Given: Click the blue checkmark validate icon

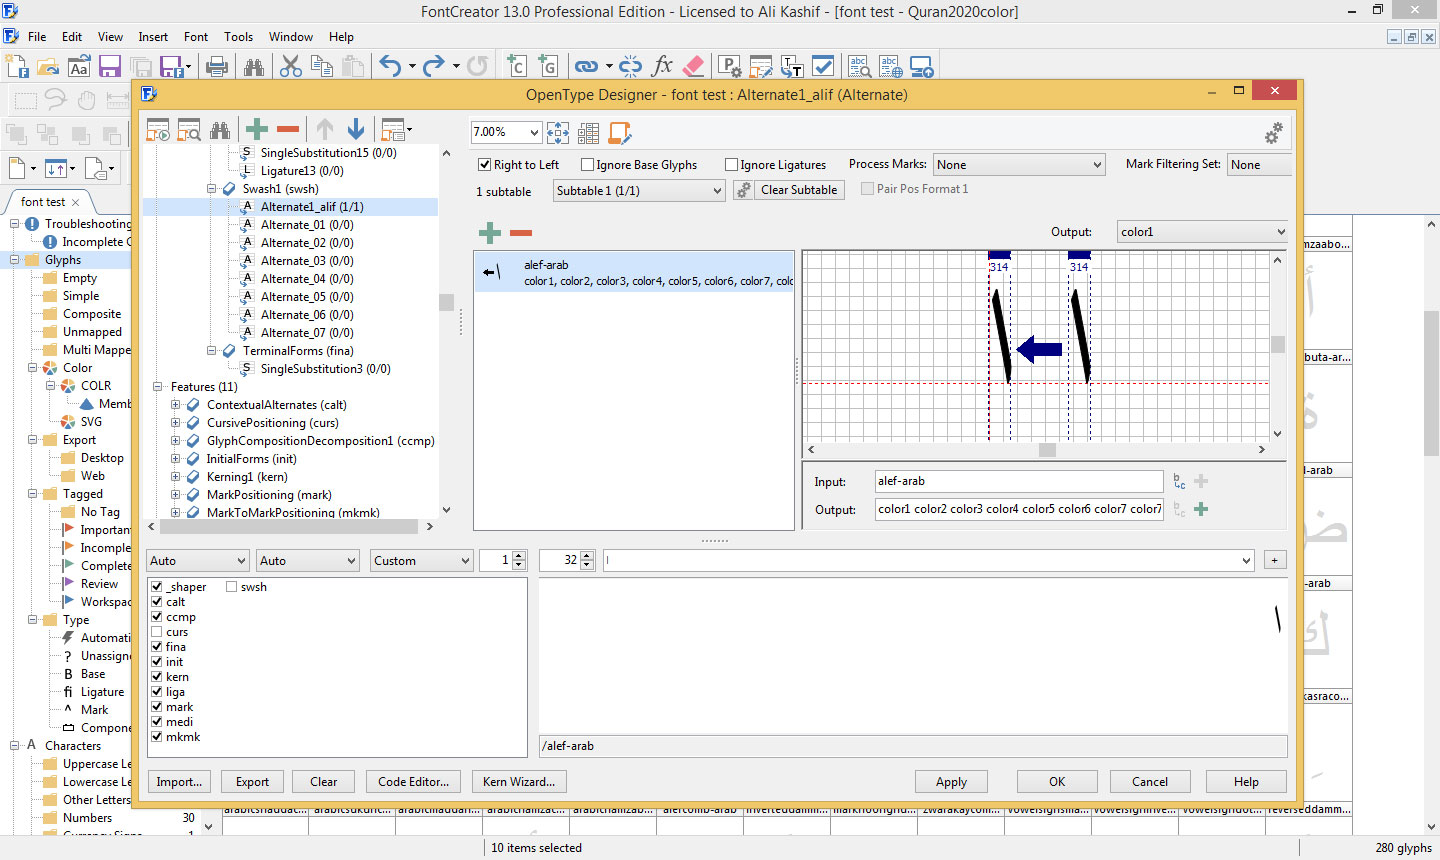Looking at the screenshot, I should pos(823,67).
